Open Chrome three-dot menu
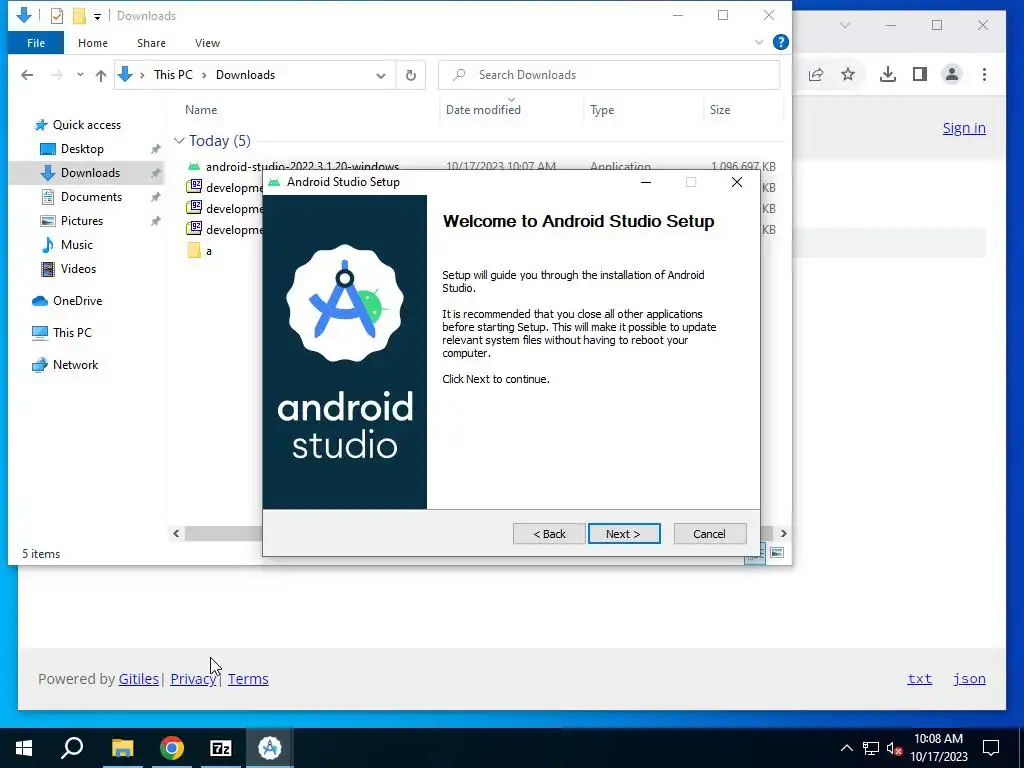 984,74
